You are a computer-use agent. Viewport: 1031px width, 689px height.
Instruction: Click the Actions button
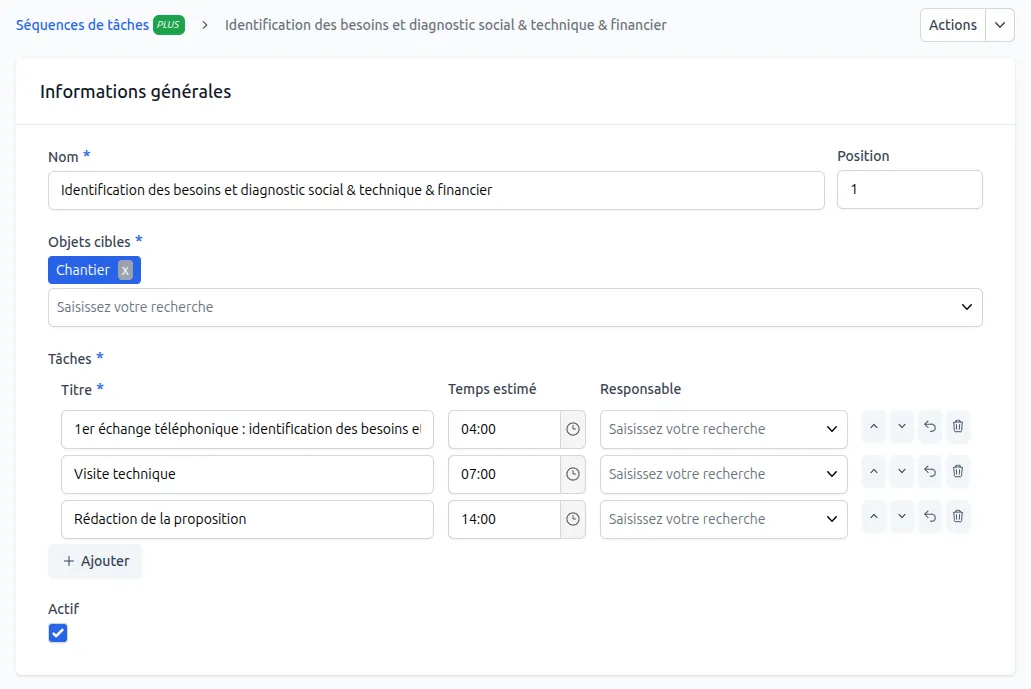tap(952, 25)
